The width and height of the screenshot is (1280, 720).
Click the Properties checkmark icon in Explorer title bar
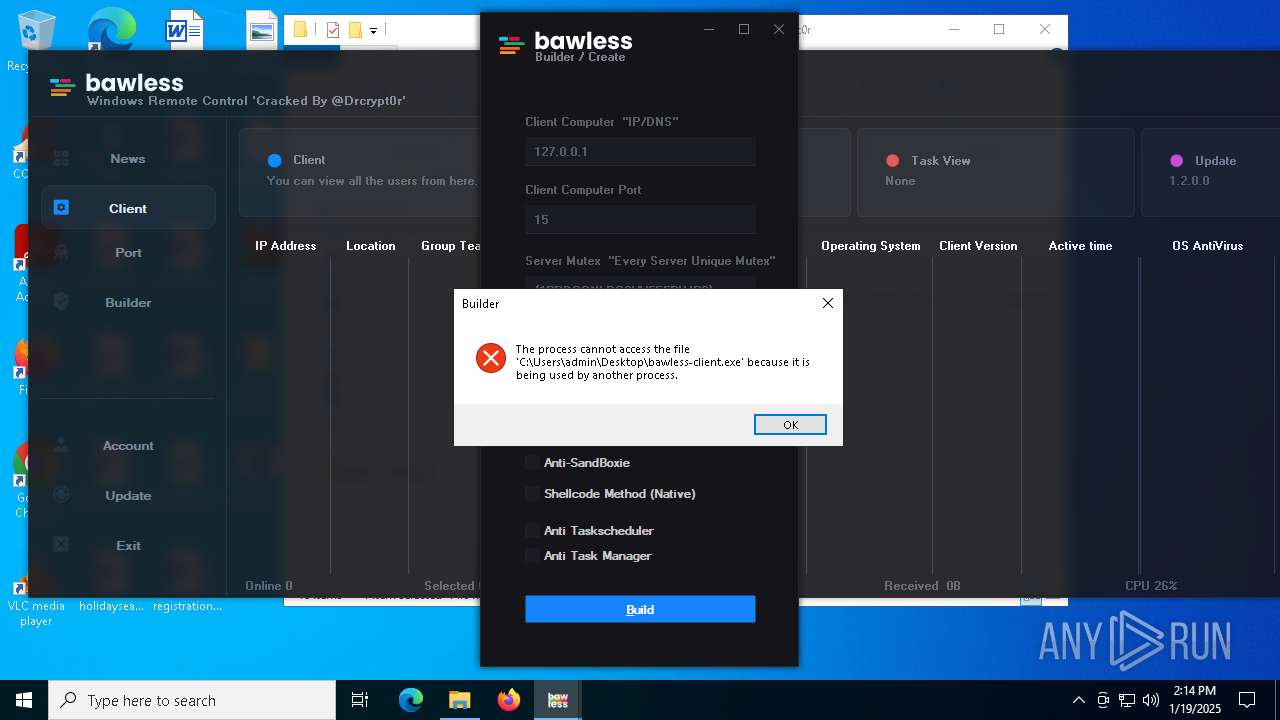click(x=333, y=30)
